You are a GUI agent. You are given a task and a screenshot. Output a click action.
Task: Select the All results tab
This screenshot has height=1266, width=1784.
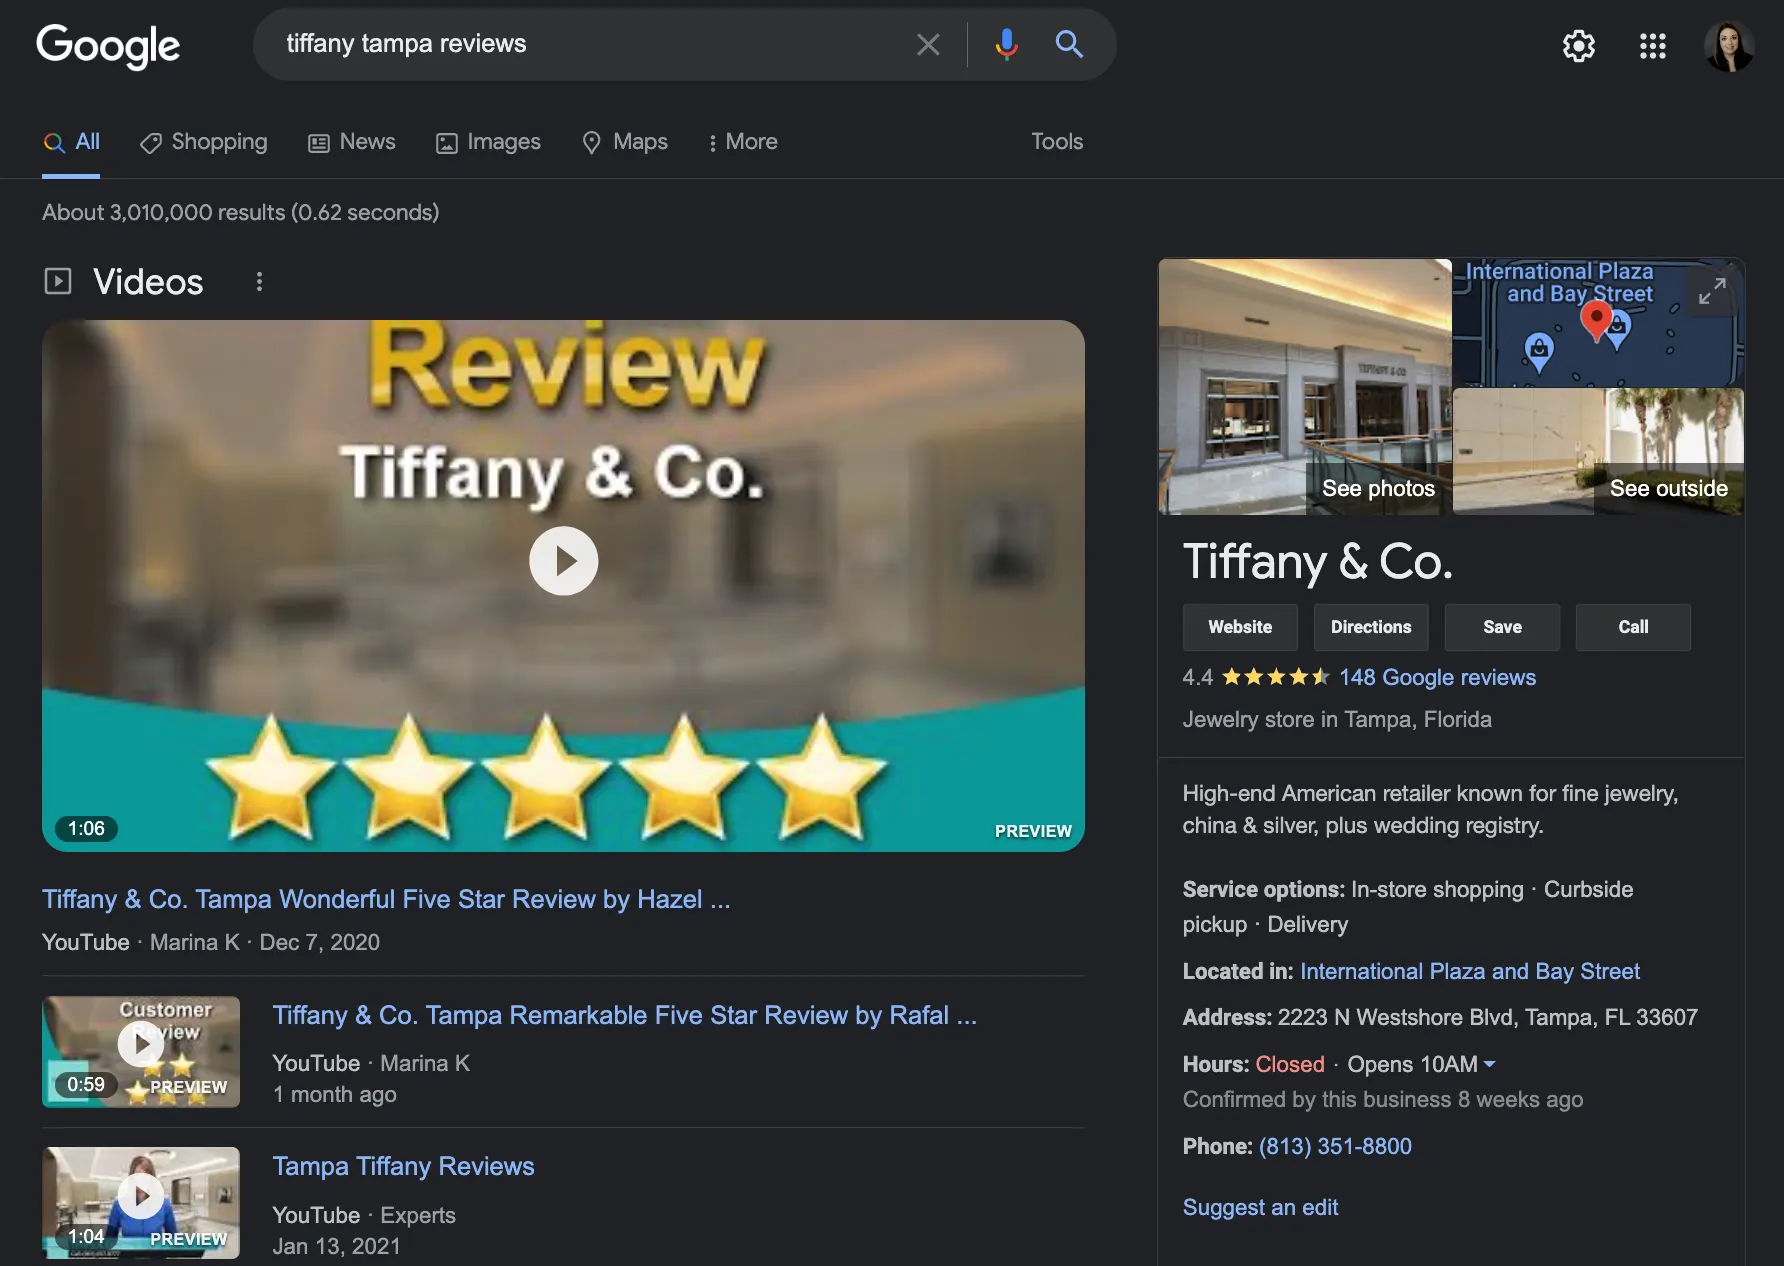click(71, 142)
